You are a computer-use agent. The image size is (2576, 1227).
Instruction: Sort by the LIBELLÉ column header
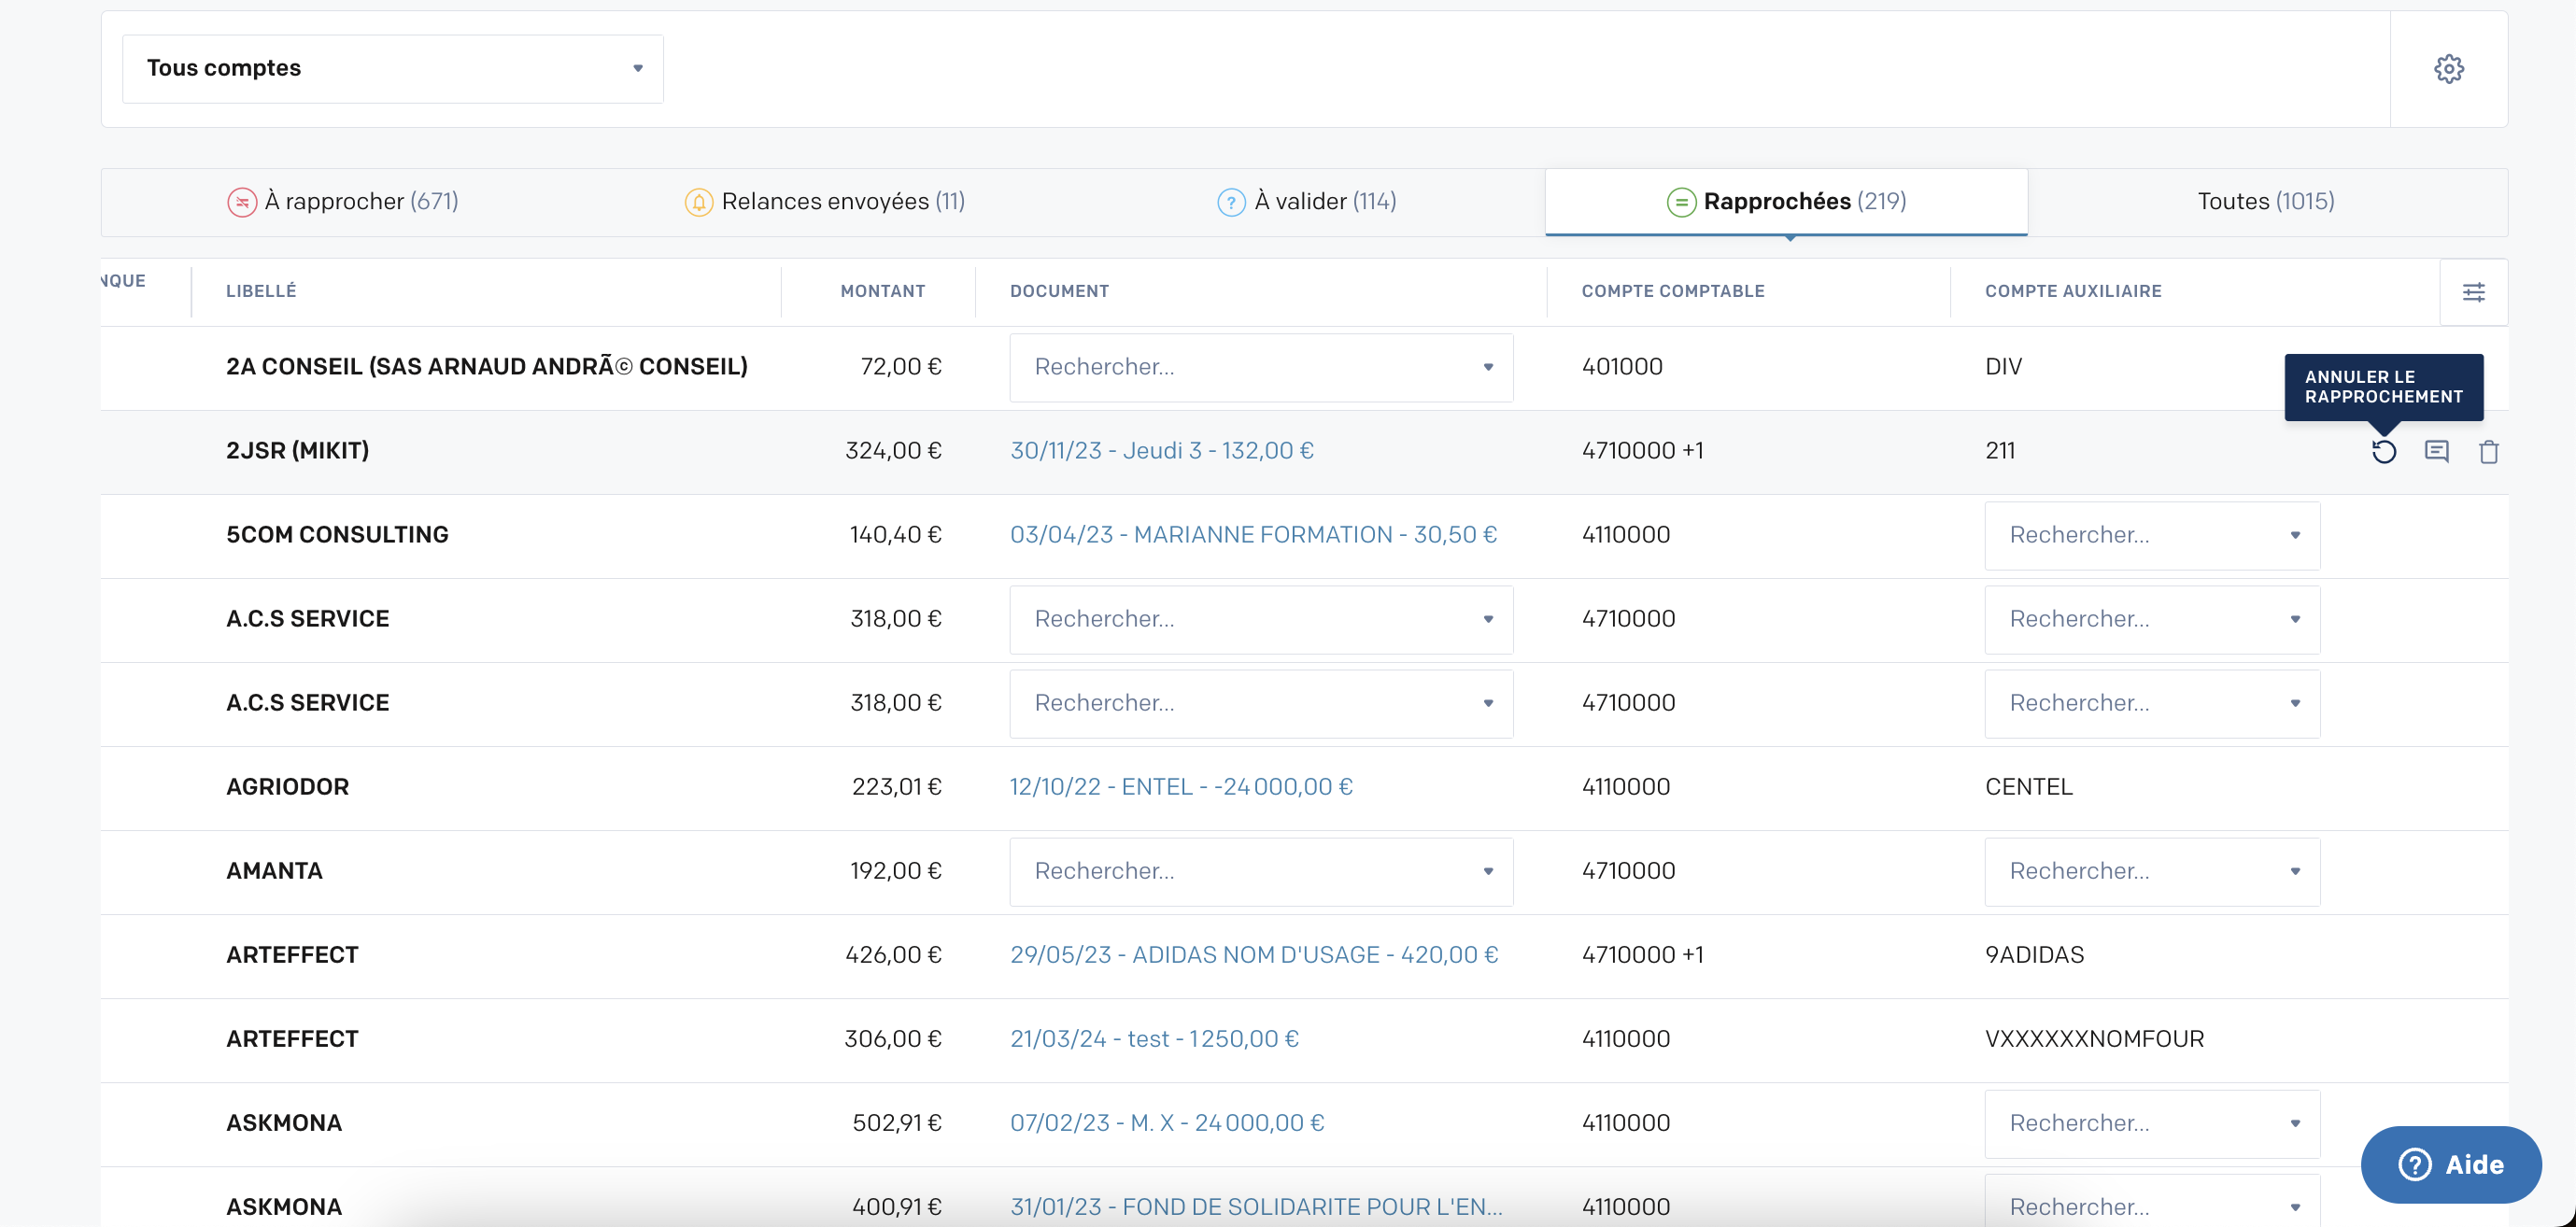[x=261, y=291]
